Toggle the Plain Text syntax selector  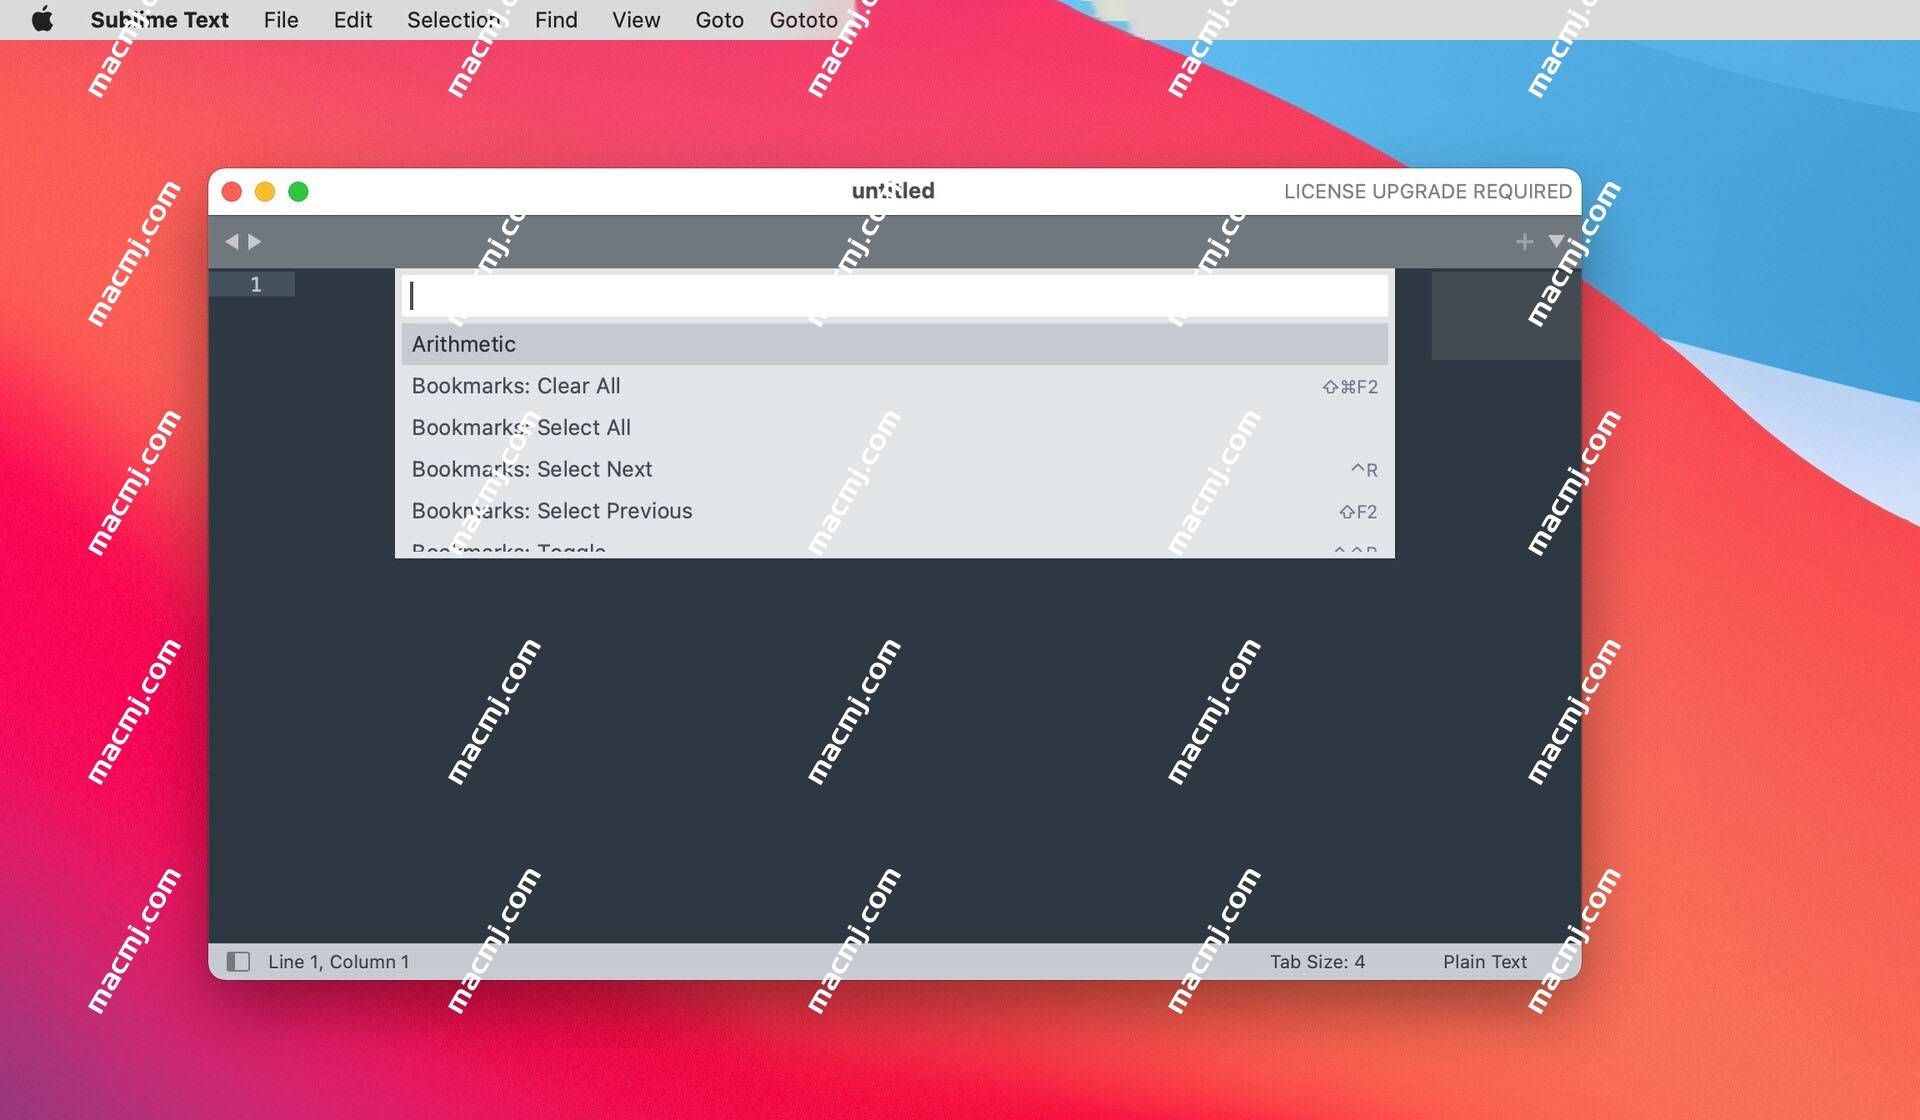(1484, 959)
